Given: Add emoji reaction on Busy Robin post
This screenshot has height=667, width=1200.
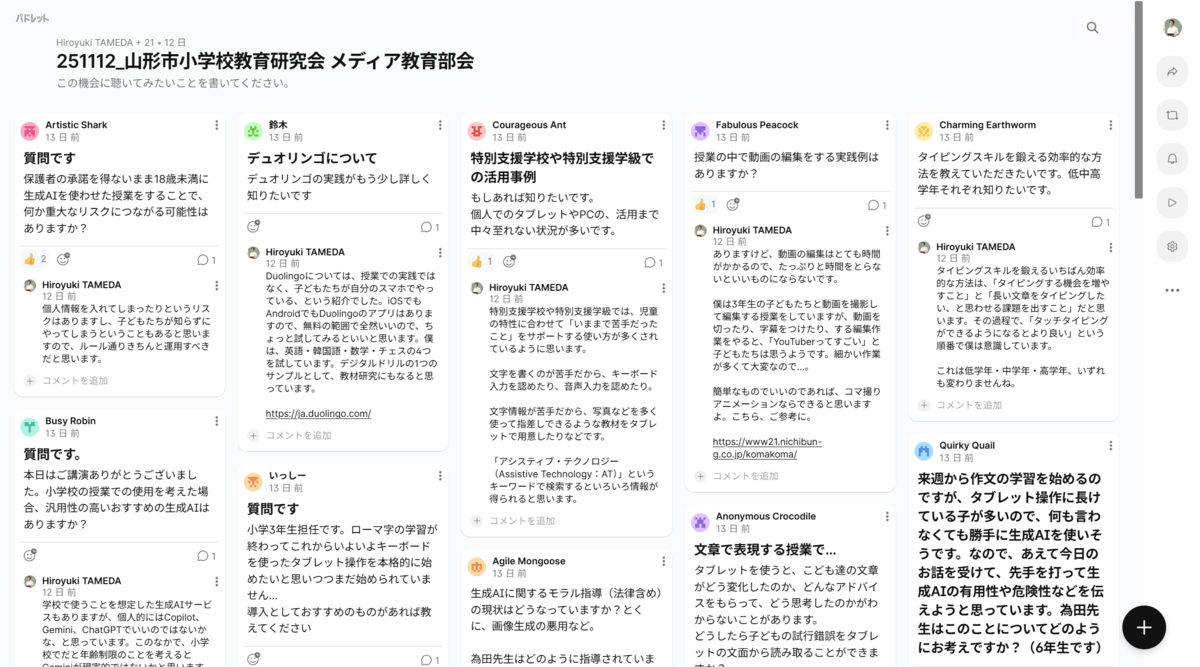Looking at the screenshot, I should [x=30, y=555].
